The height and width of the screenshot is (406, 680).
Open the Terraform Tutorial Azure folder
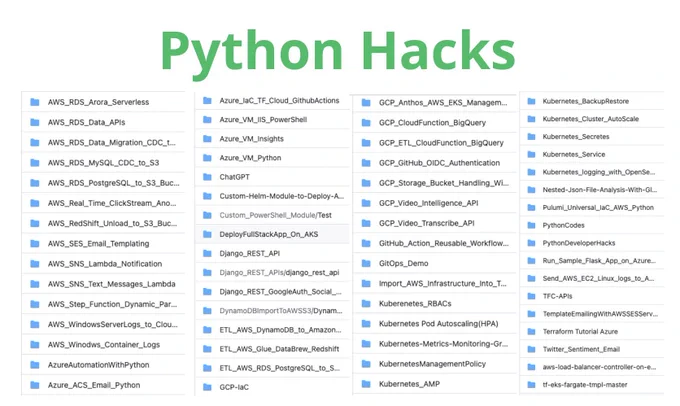[580, 331]
